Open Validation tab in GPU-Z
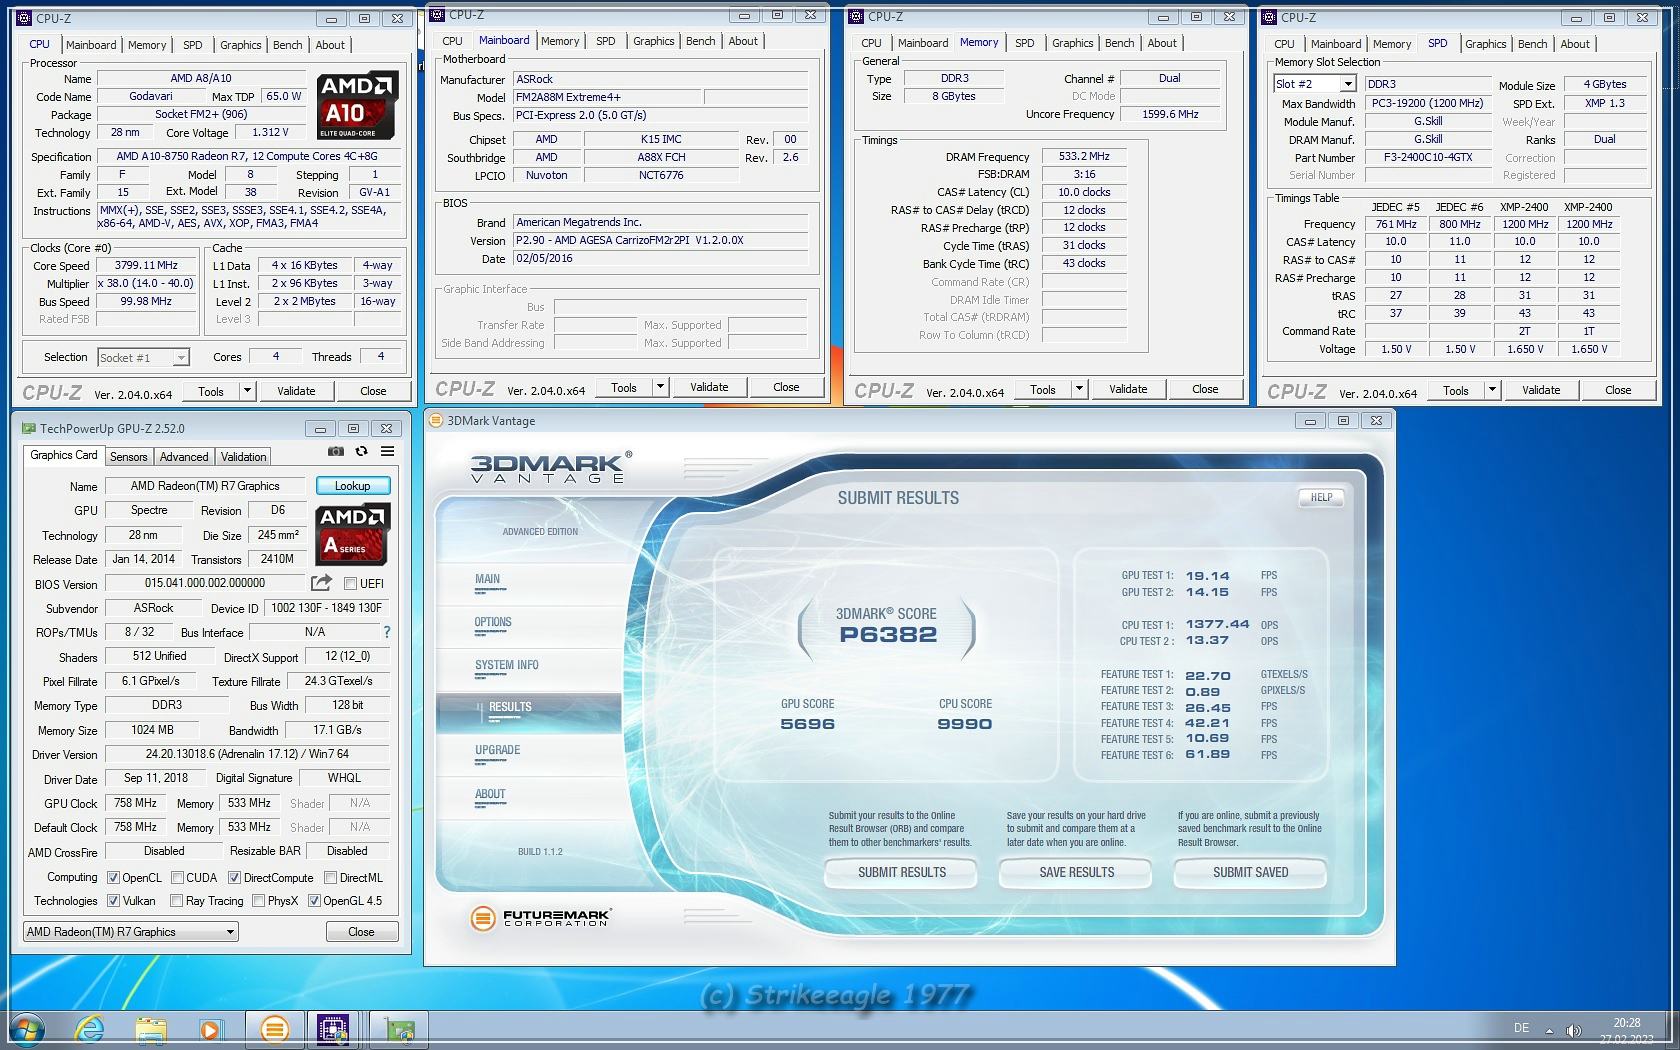Viewport: 1680px width, 1050px height. click(x=243, y=456)
